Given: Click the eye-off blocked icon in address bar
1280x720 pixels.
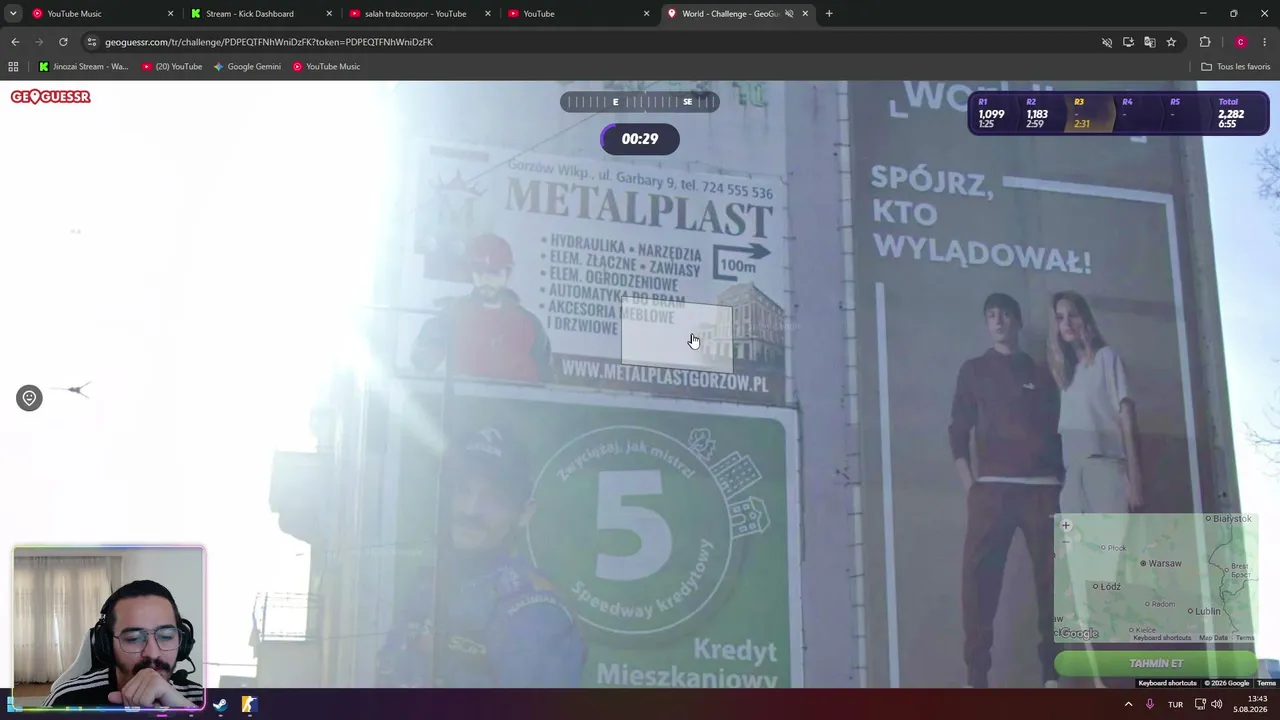Looking at the screenshot, I should [x=1106, y=42].
